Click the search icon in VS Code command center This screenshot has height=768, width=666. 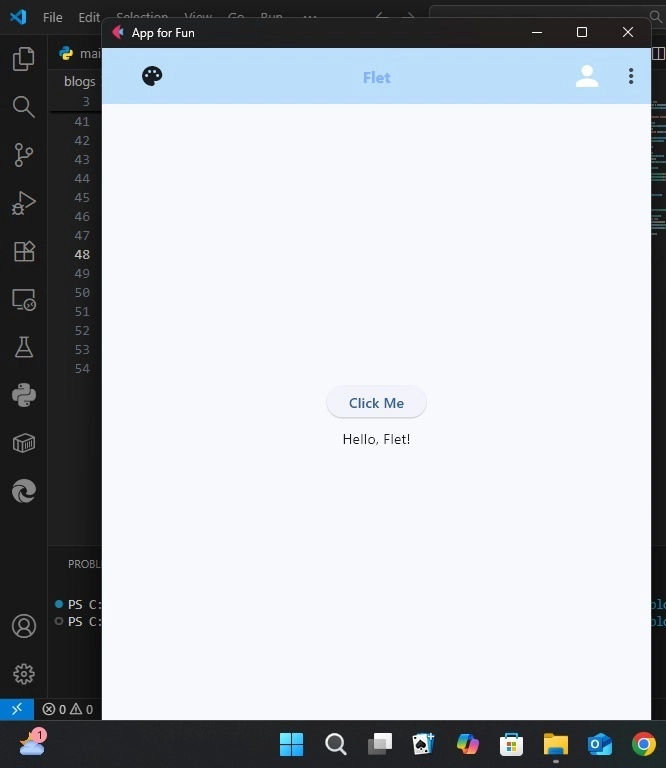point(656,17)
